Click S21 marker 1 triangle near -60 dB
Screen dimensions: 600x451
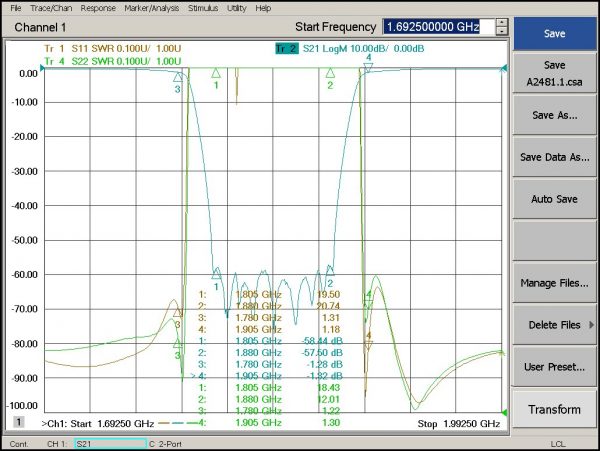(x=216, y=273)
